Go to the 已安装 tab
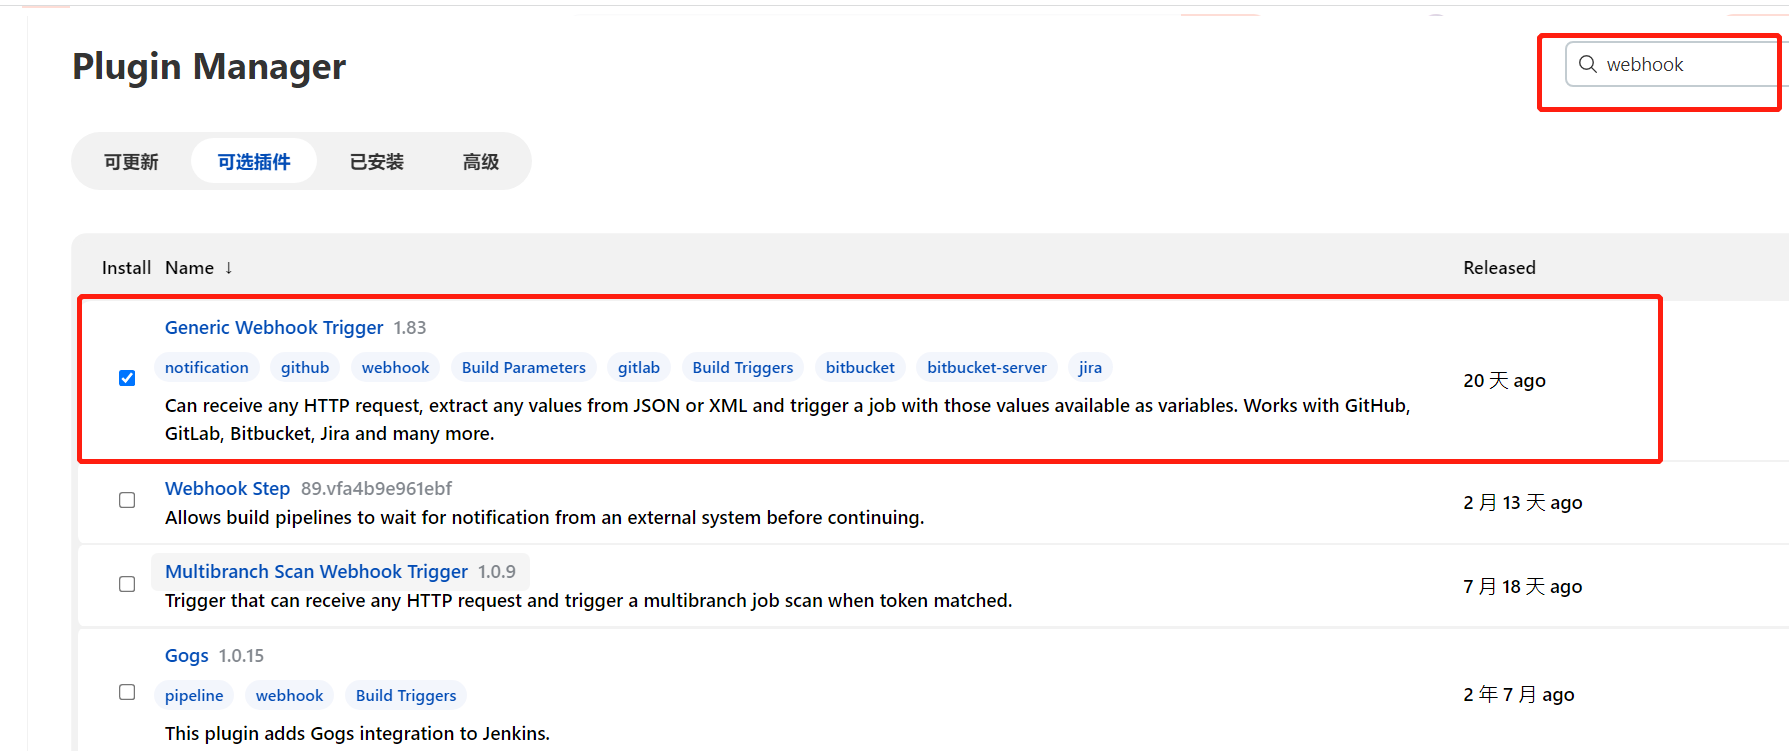1789x751 pixels. pos(377,162)
